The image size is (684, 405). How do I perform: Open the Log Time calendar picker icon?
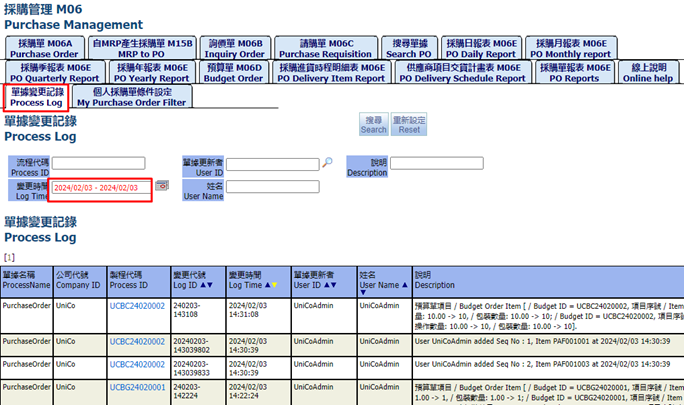point(162,185)
